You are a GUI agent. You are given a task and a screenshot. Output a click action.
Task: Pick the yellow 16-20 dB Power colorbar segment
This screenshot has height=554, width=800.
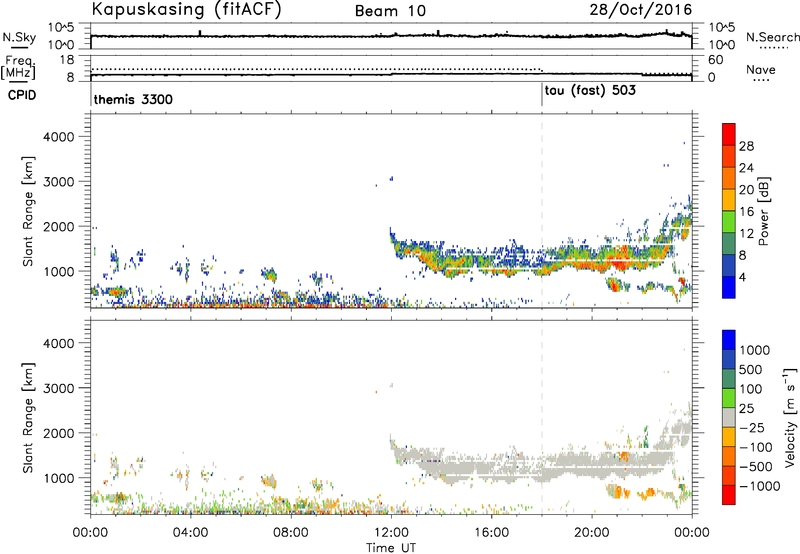click(x=729, y=199)
